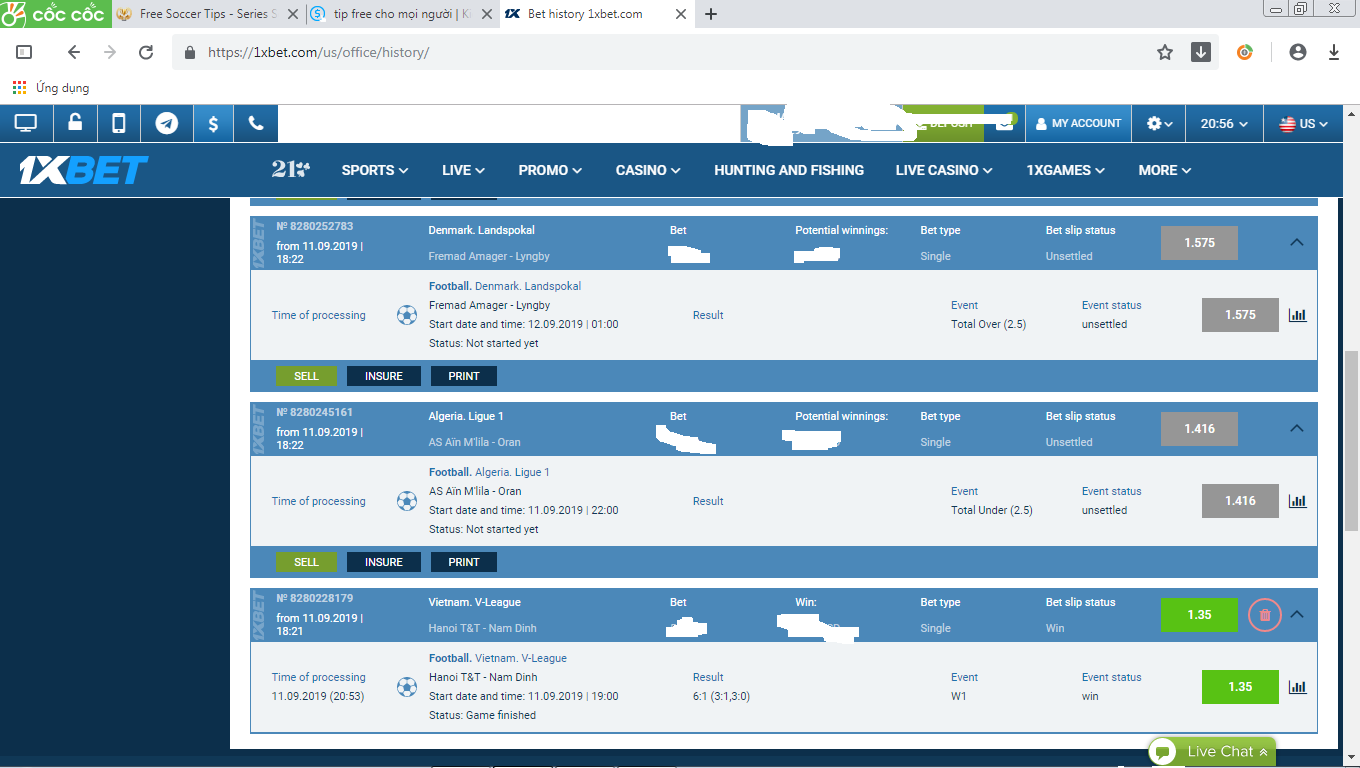Open the Live Chat widget
This screenshot has height=768, width=1360.
click(x=1212, y=752)
